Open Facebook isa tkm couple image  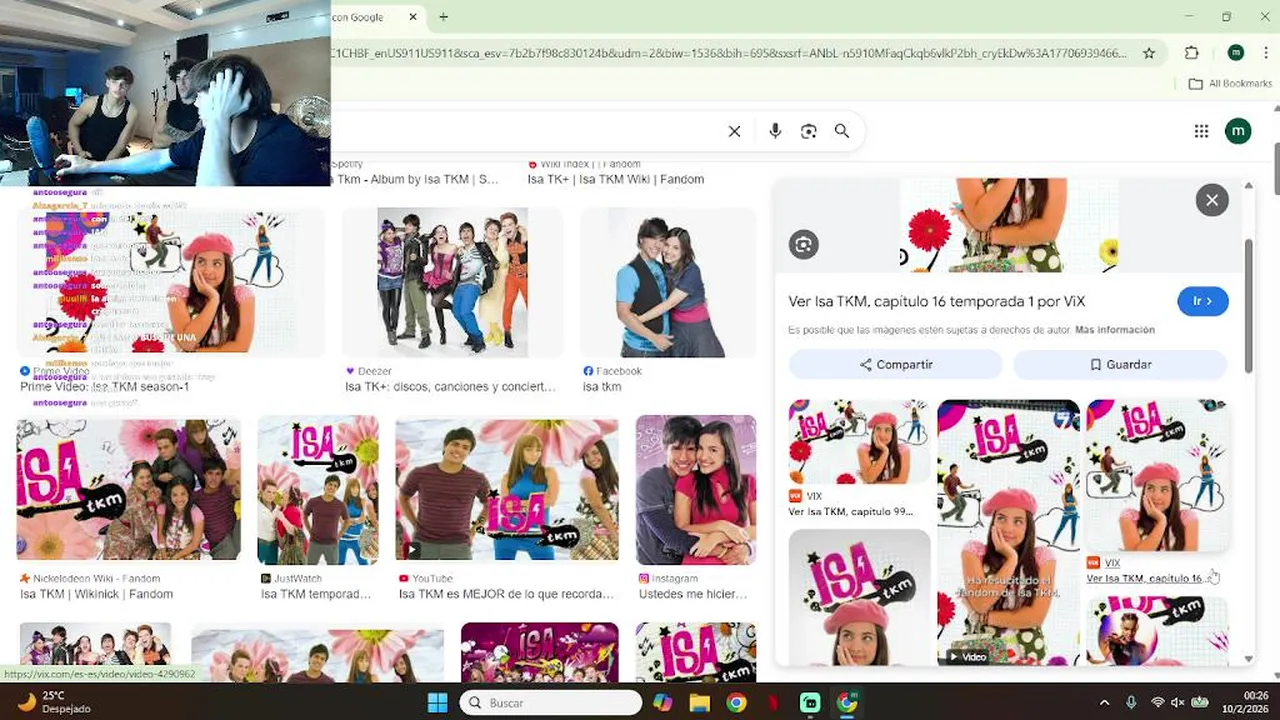coord(668,282)
